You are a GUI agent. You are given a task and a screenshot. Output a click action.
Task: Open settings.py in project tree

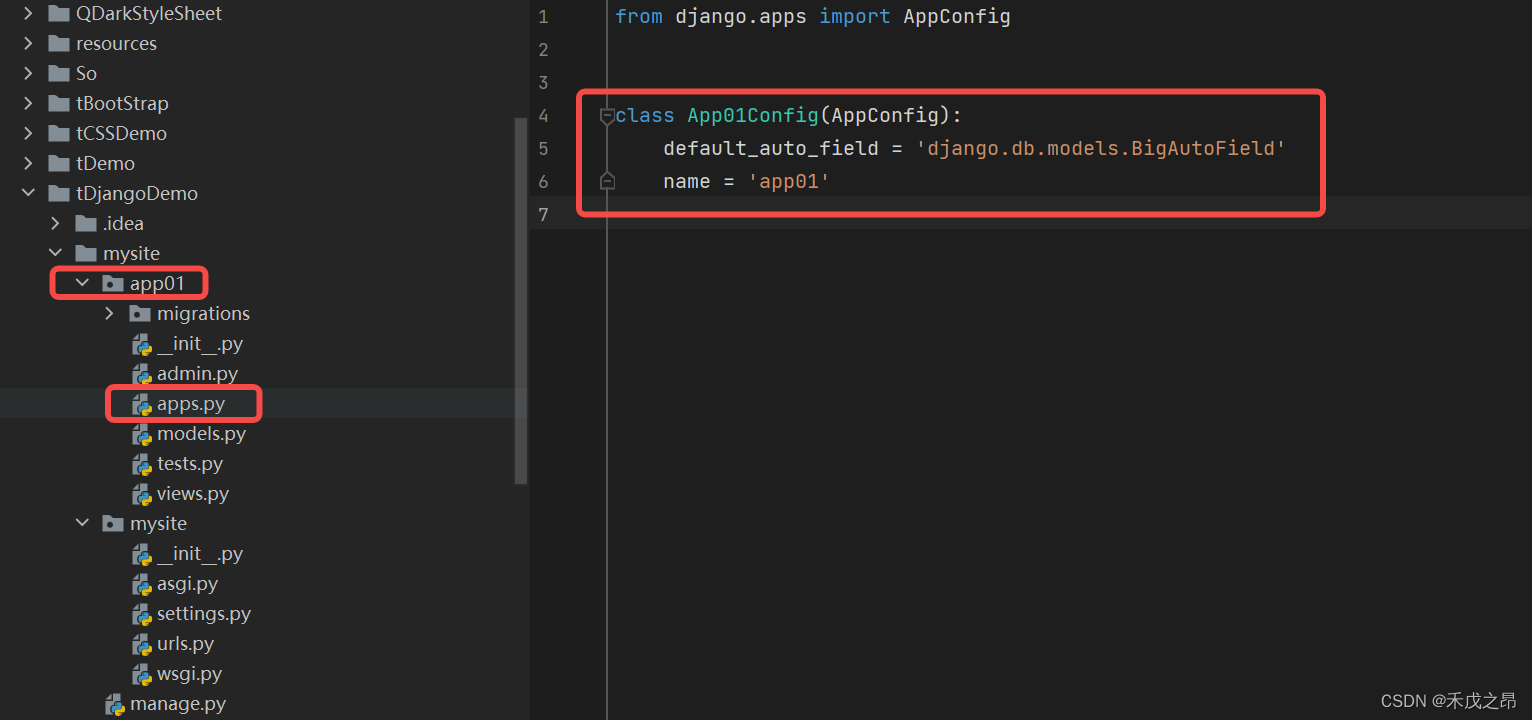(x=204, y=614)
